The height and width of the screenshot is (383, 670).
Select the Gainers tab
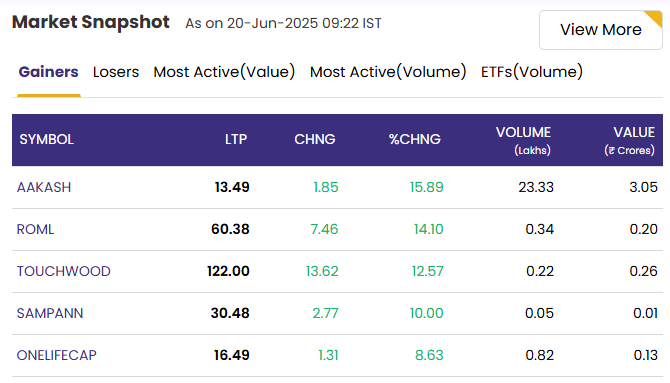pyautogui.click(x=49, y=72)
